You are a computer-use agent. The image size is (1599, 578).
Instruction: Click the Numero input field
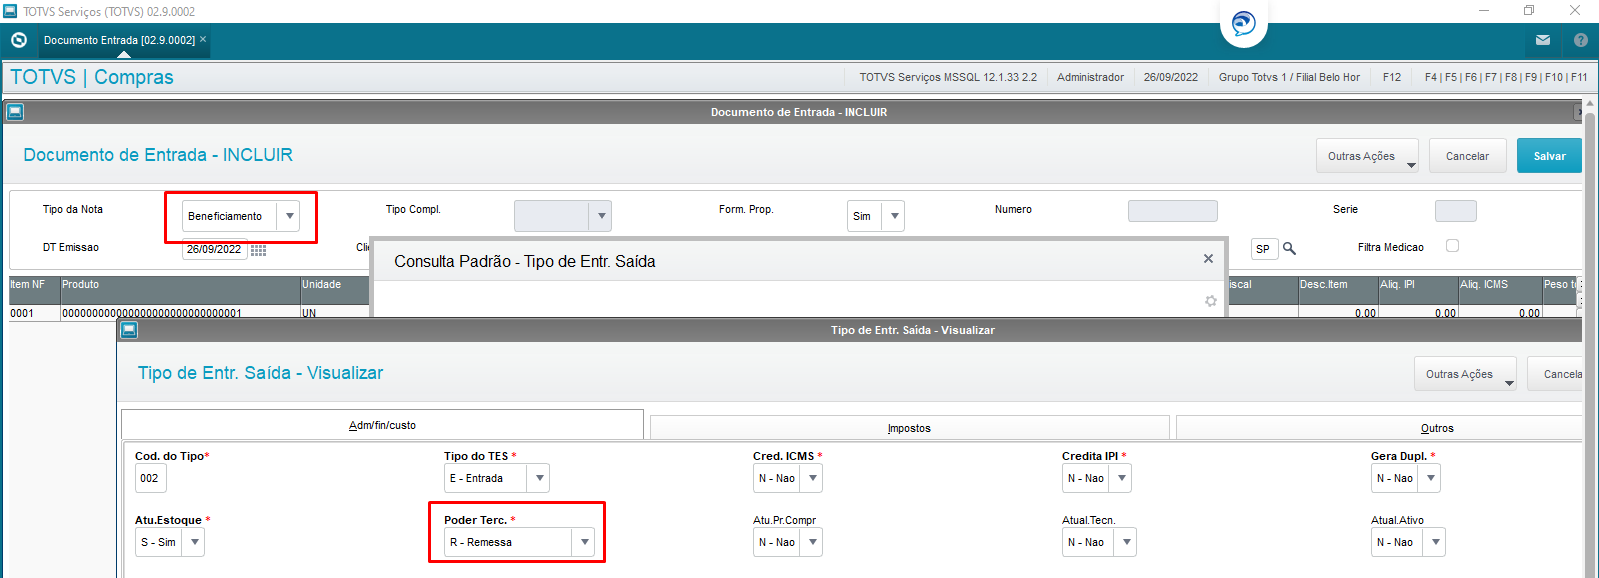[1172, 211]
